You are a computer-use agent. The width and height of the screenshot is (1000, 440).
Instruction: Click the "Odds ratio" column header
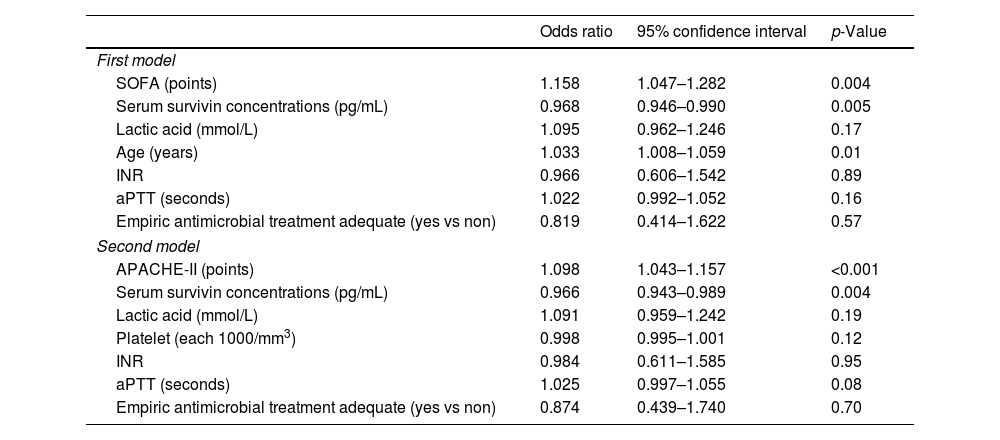pos(576,32)
